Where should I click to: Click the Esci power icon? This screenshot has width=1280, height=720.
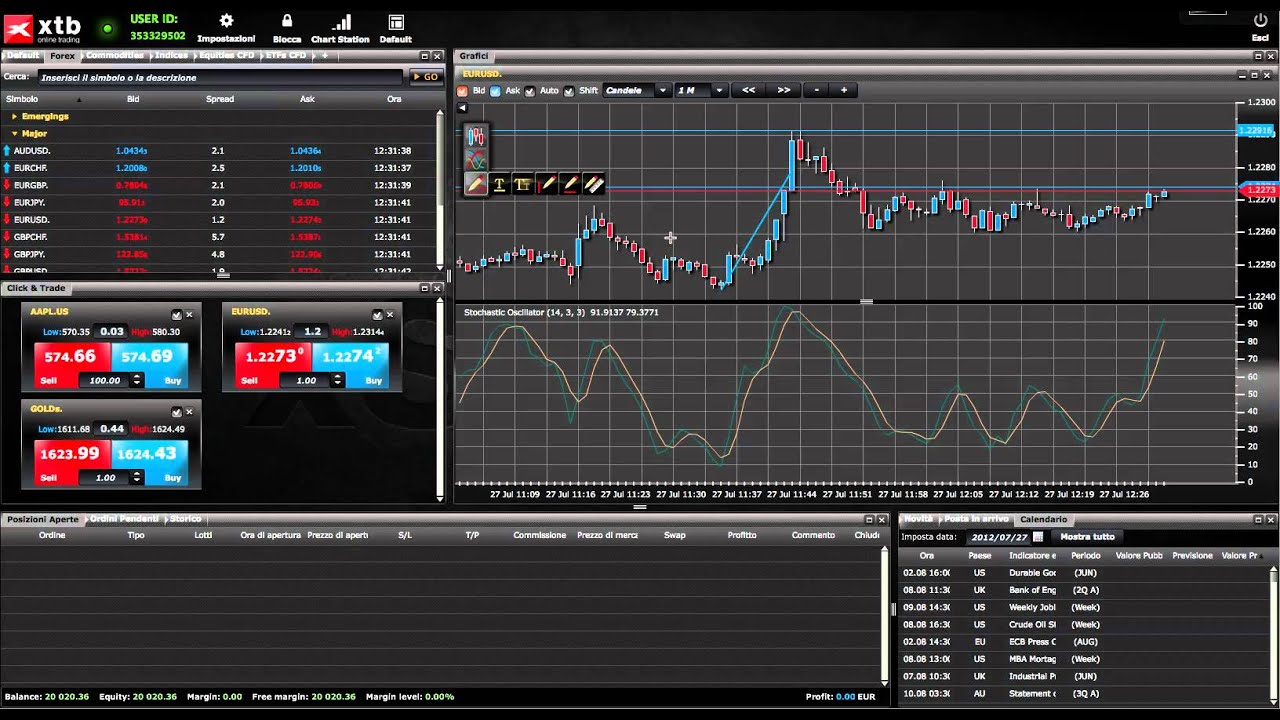1260,20
